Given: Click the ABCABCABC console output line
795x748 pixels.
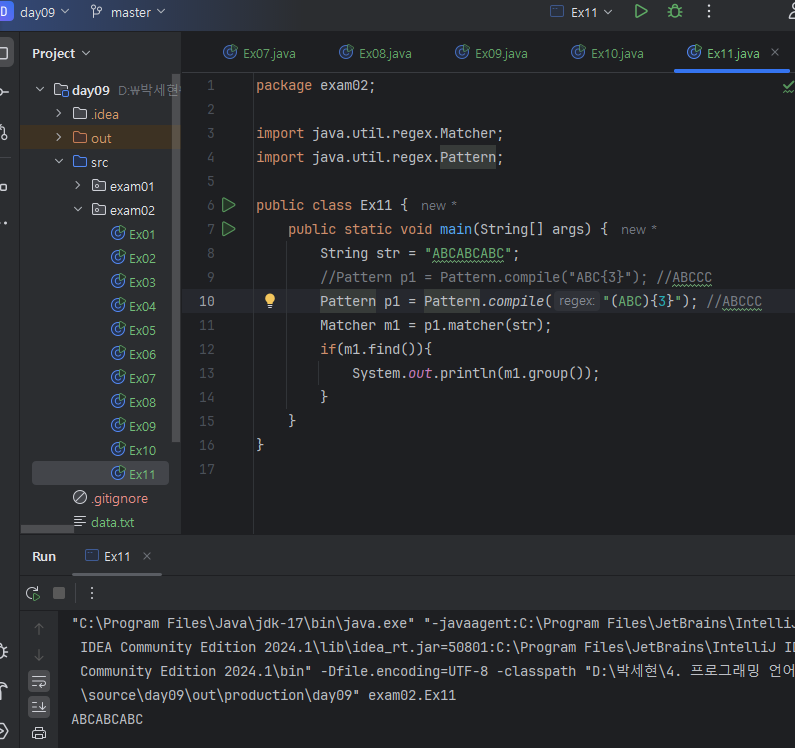Looking at the screenshot, I should click(107, 719).
